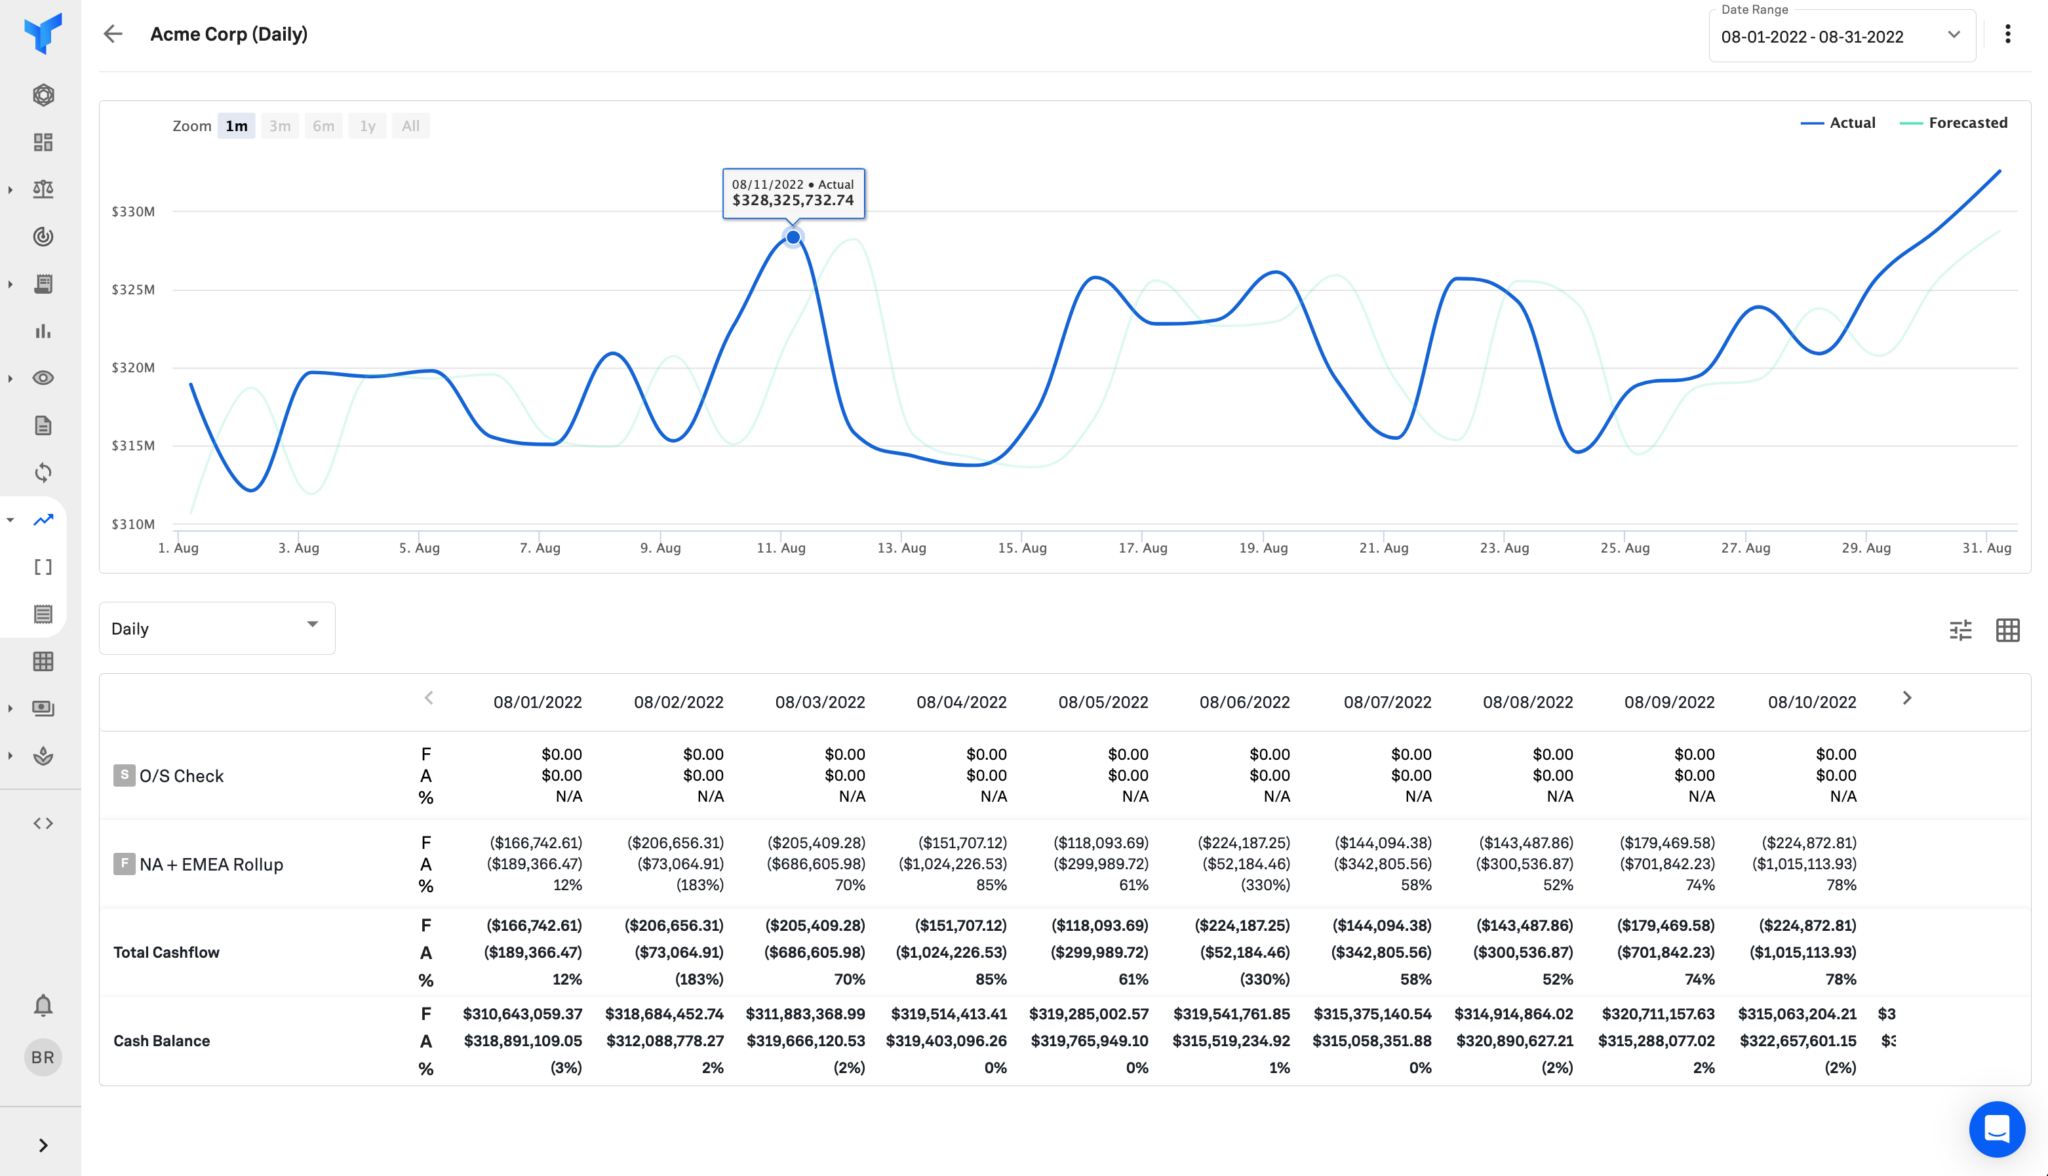The height and width of the screenshot is (1176, 2048).
Task: Open the brackets sidebar submenu item
Action: click(x=43, y=567)
